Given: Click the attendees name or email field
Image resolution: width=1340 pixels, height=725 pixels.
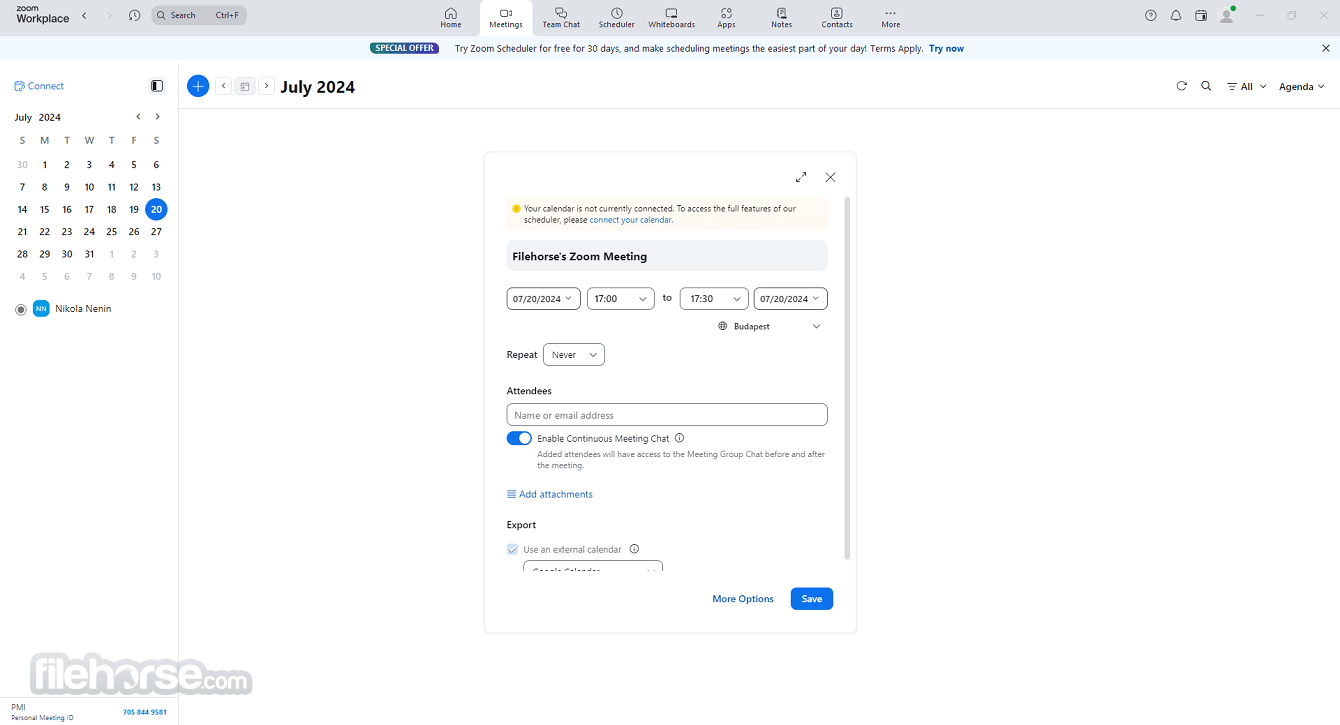Looking at the screenshot, I should pyautogui.click(x=667, y=415).
